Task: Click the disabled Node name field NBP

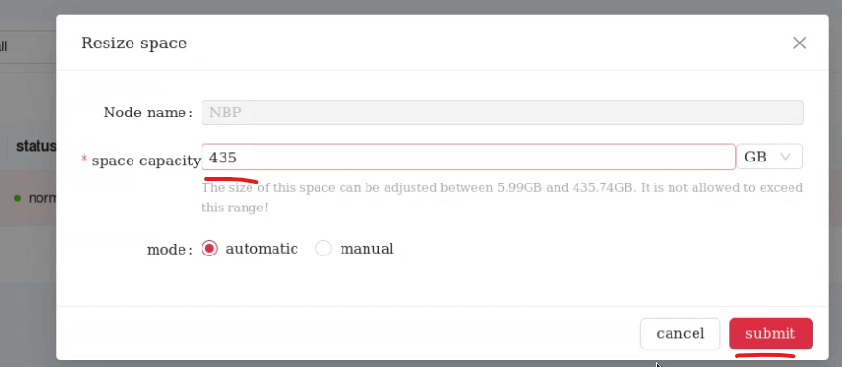Action: coord(503,112)
